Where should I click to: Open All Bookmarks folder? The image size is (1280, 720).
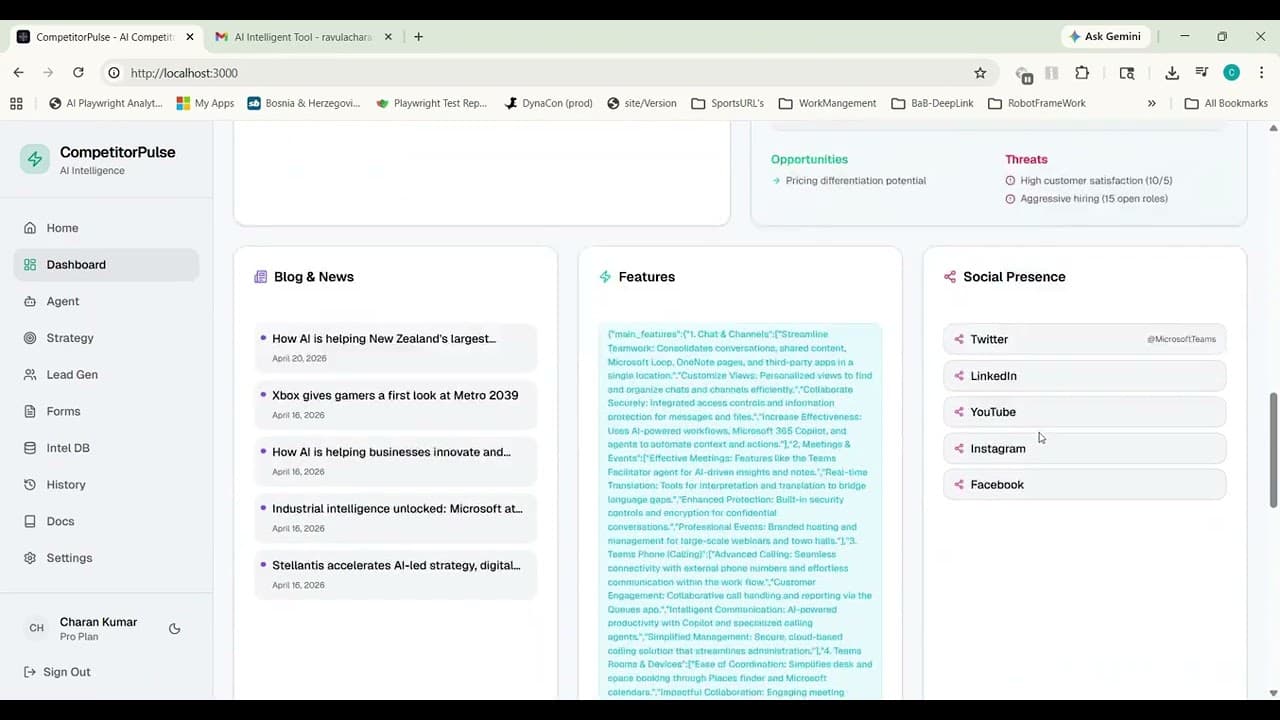pyautogui.click(x=1226, y=103)
